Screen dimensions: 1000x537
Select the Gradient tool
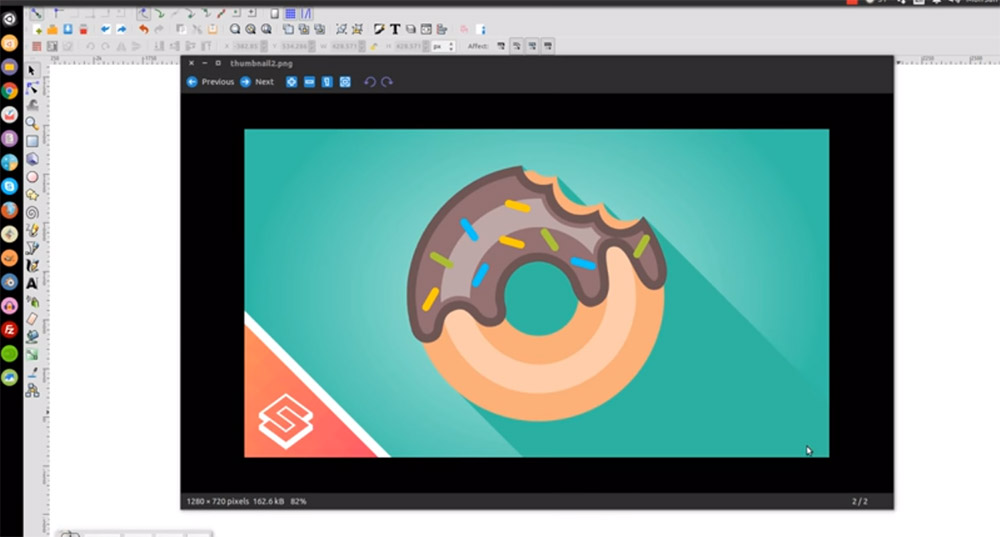pos(32,354)
